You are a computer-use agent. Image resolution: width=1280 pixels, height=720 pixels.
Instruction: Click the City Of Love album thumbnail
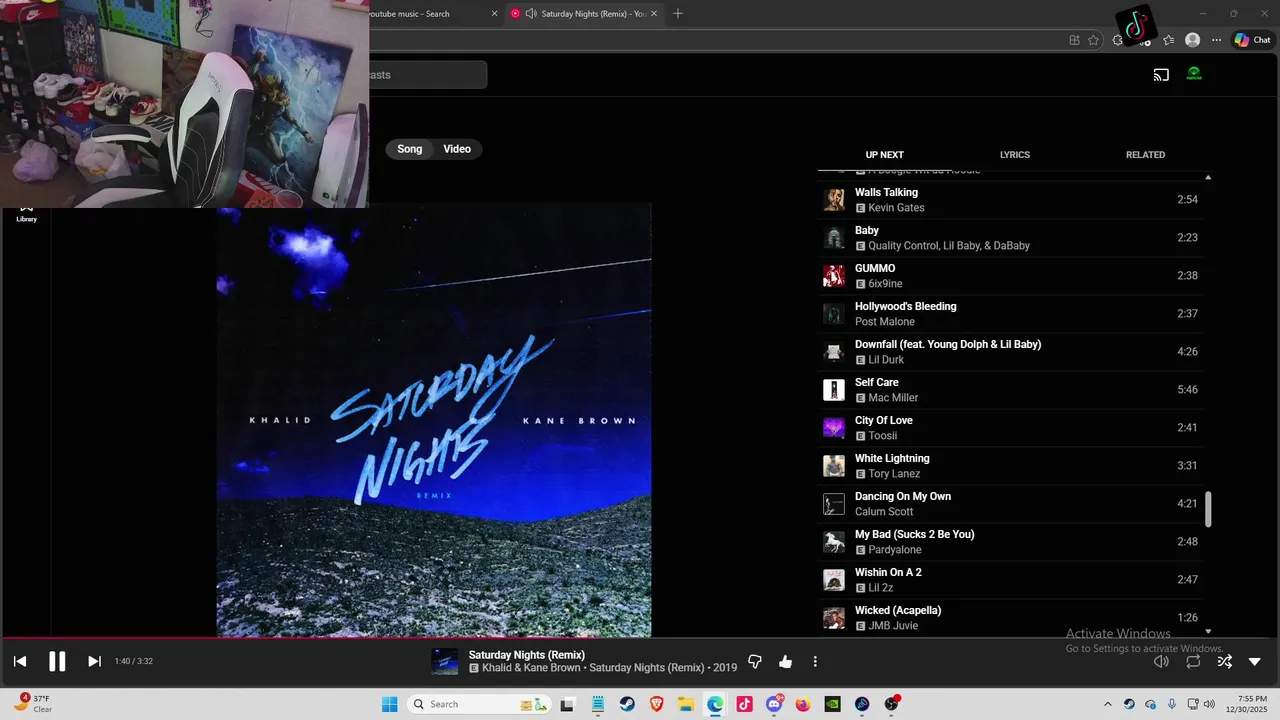click(x=834, y=428)
